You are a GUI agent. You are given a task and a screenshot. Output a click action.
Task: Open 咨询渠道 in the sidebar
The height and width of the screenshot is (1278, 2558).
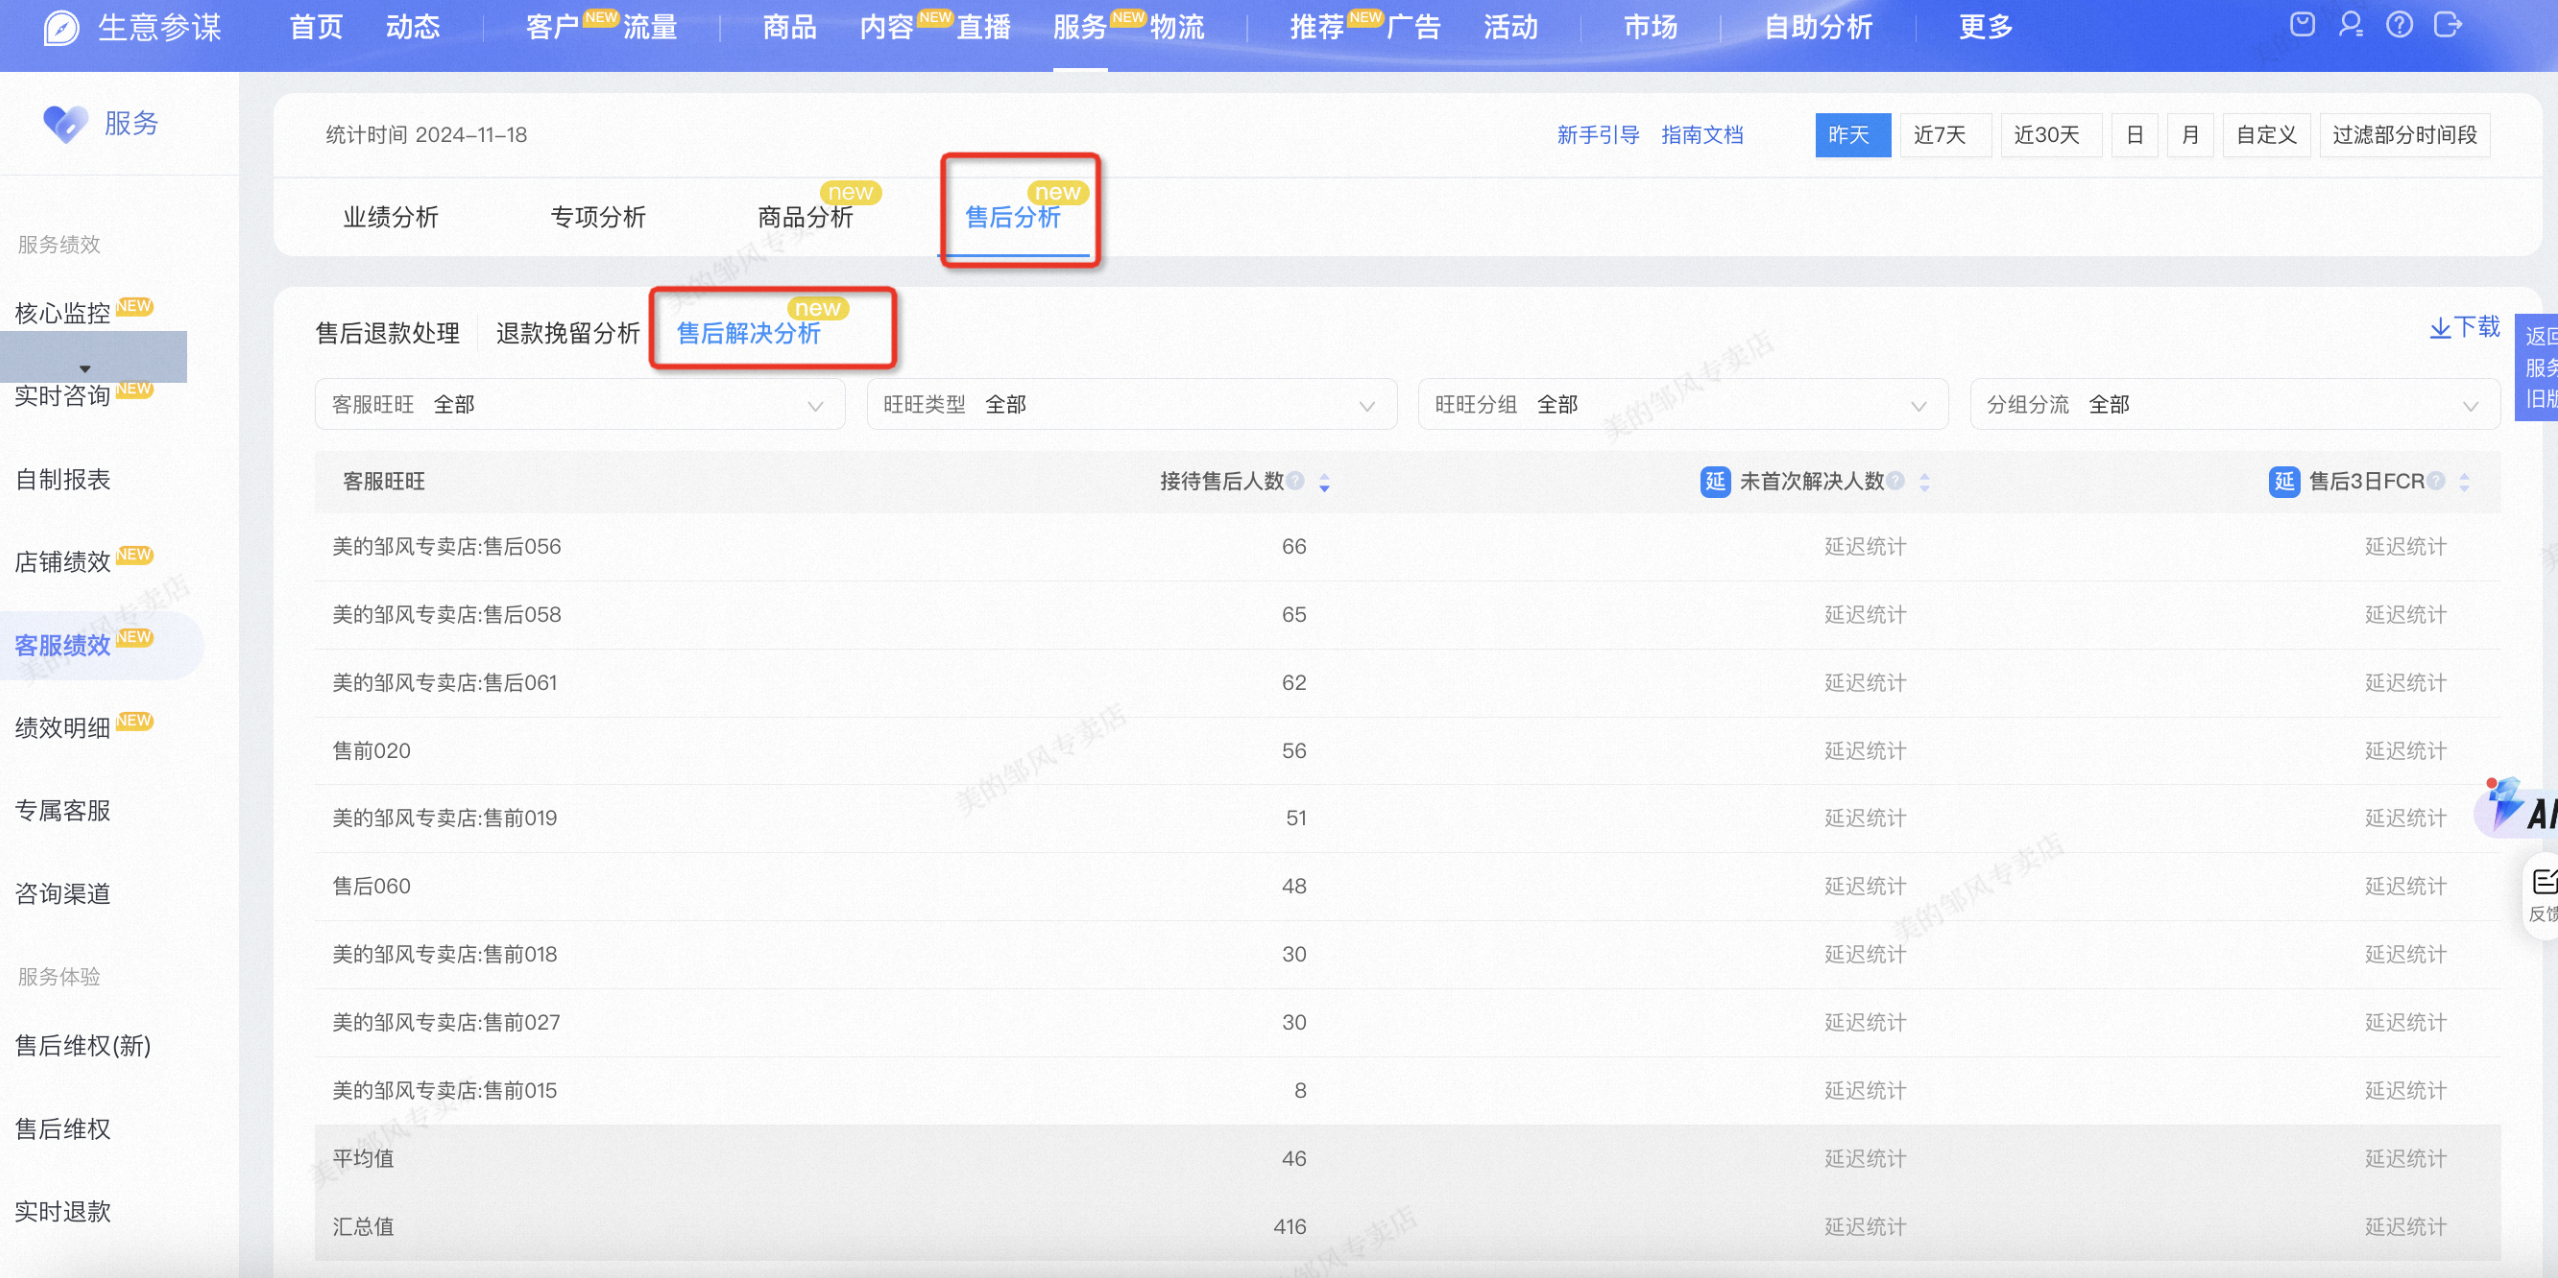tap(63, 894)
